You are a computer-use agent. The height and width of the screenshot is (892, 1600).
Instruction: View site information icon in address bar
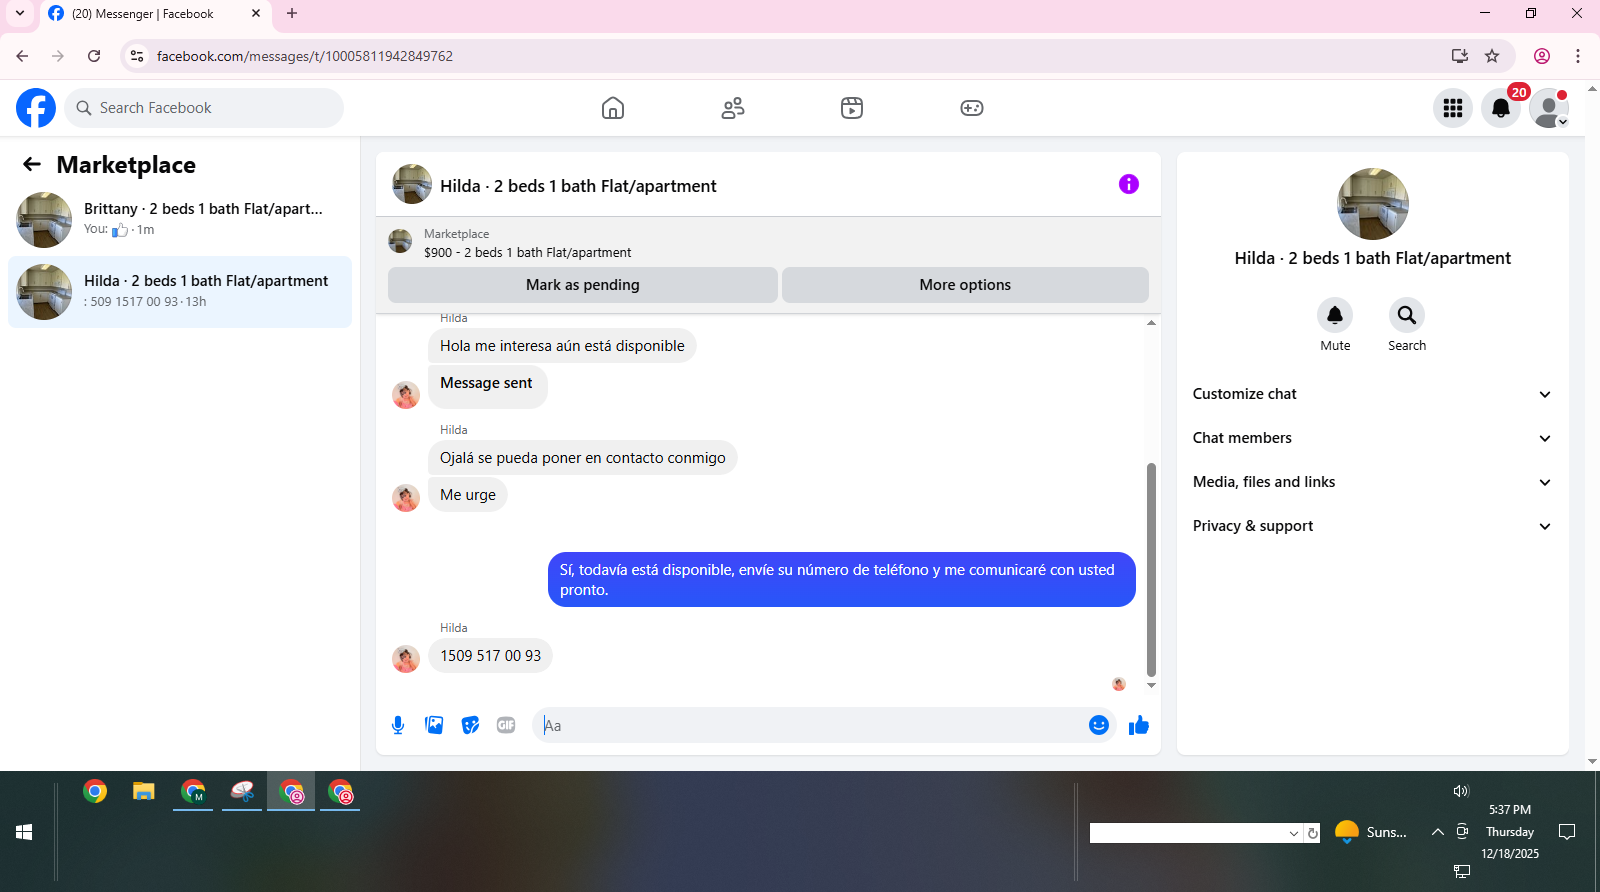(x=137, y=56)
